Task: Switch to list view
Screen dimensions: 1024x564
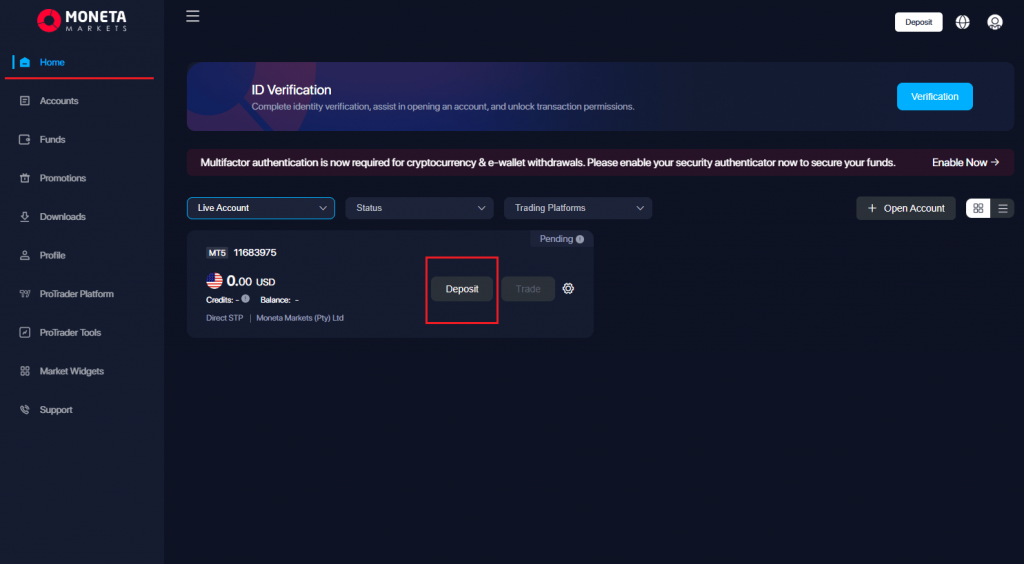Action: click(x=1002, y=208)
